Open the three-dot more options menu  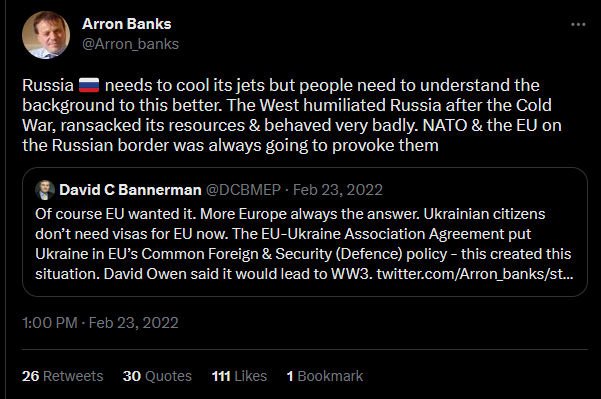click(578, 25)
